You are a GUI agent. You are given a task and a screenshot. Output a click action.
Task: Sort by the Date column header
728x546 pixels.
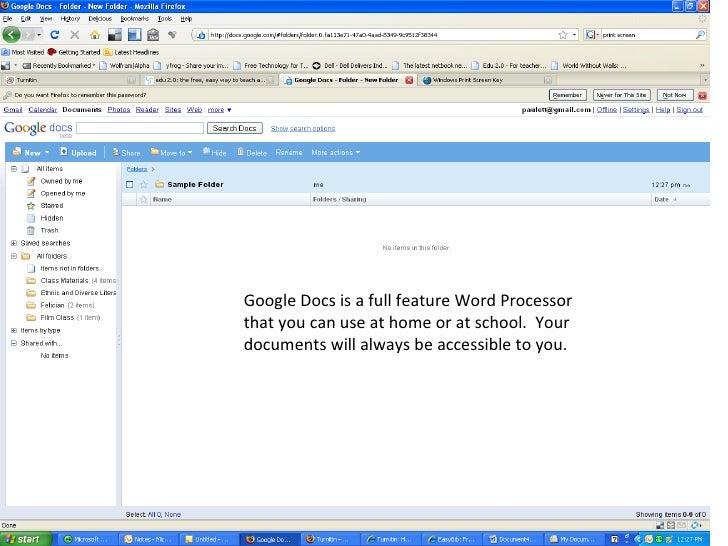click(662, 199)
